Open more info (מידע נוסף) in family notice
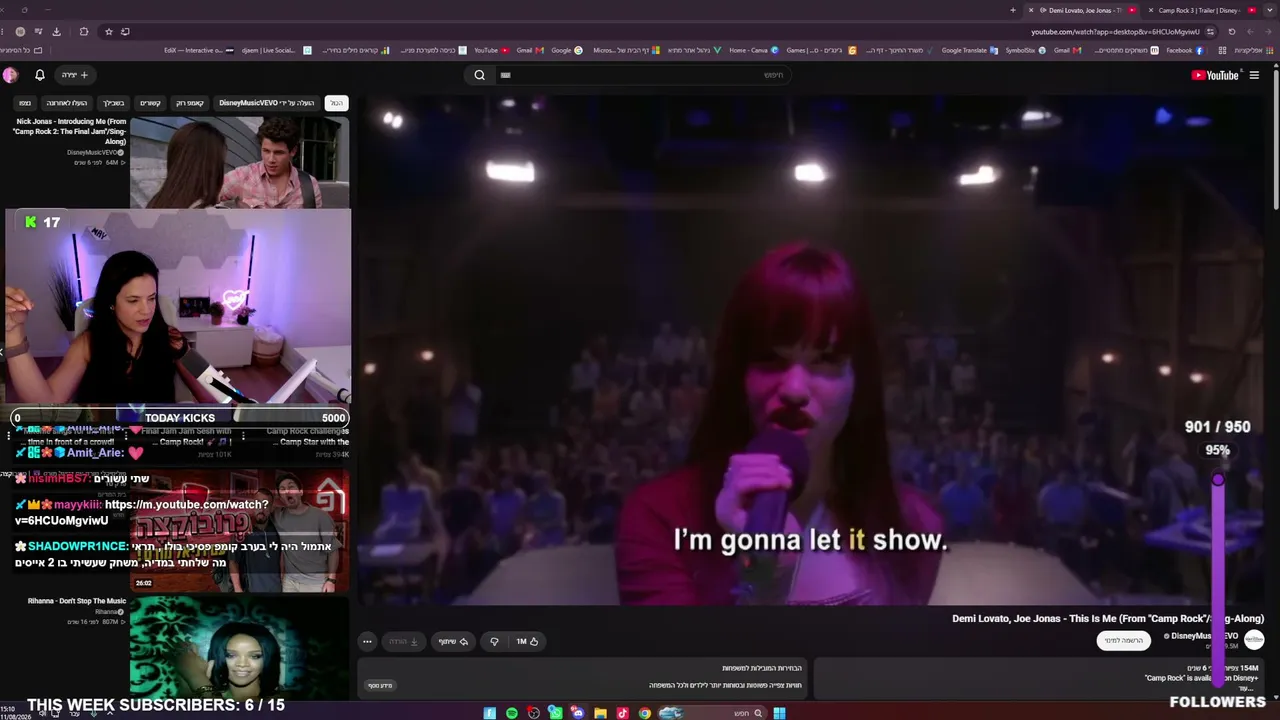 380,685
